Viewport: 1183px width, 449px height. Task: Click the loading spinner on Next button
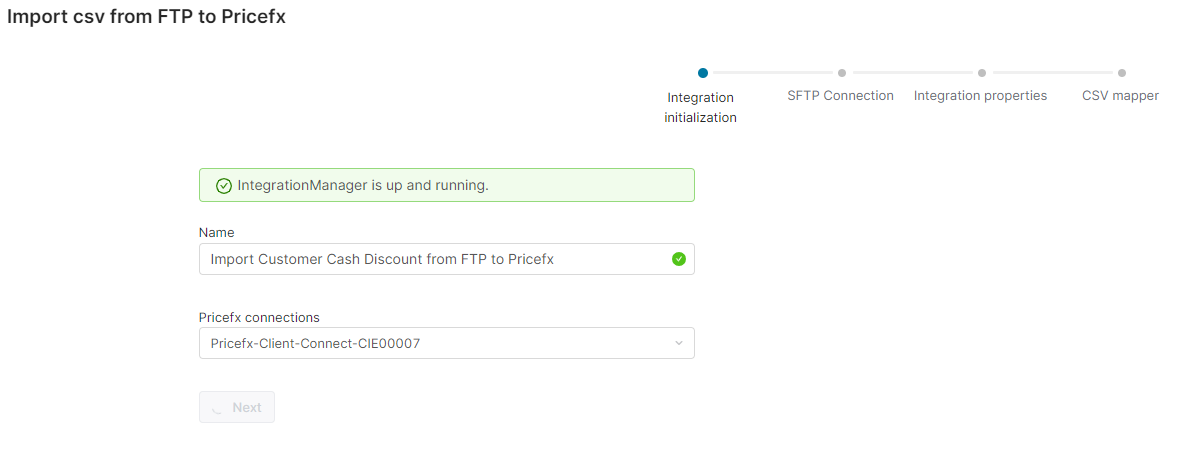217,407
